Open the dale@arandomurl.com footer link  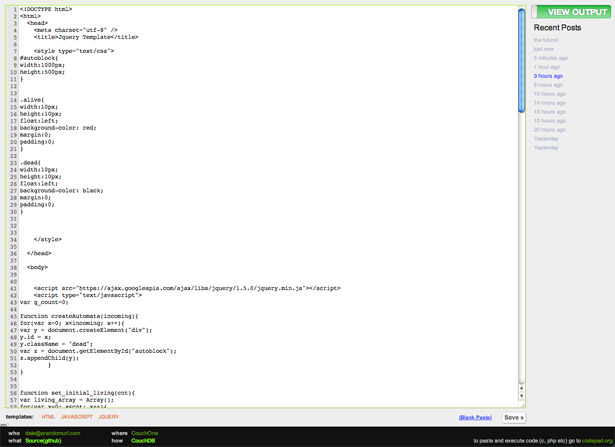[x=53, y=433]
